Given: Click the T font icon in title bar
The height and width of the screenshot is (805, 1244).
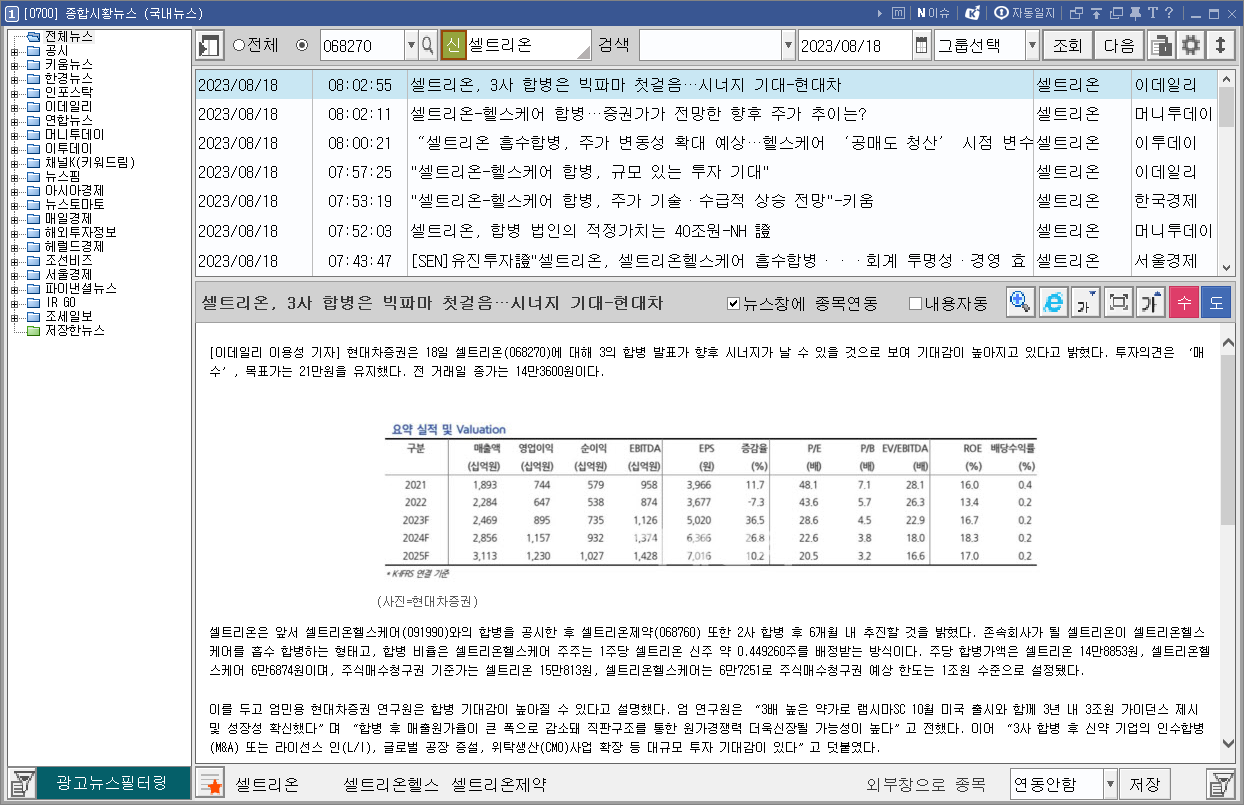Looking at the screenshot, I should 1153,13.
